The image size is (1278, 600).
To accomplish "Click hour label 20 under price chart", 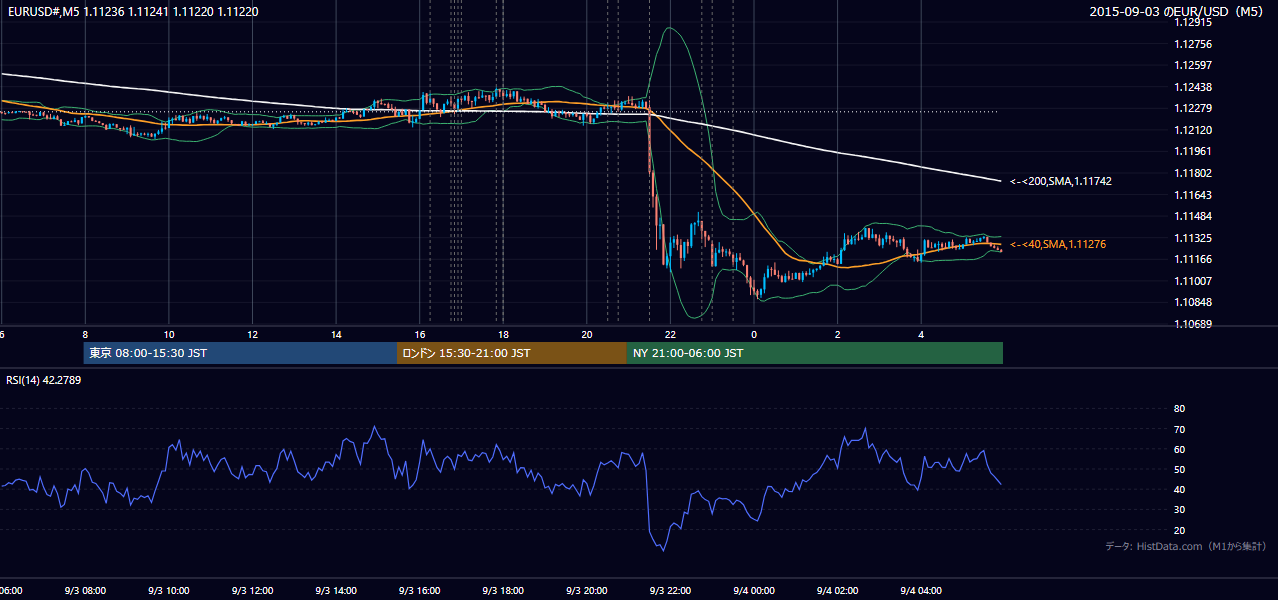I will click(x=587, y=334).
